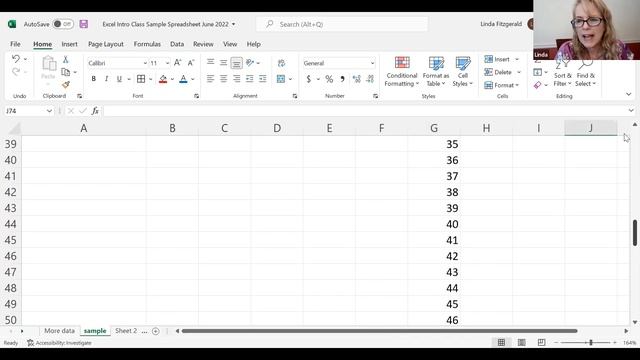Click the Search box
640x360 pixels.
coord(342,24)
